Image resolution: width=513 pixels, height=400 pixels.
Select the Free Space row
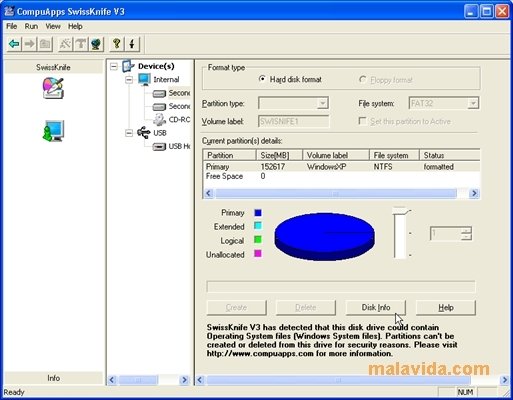[341, 176]
